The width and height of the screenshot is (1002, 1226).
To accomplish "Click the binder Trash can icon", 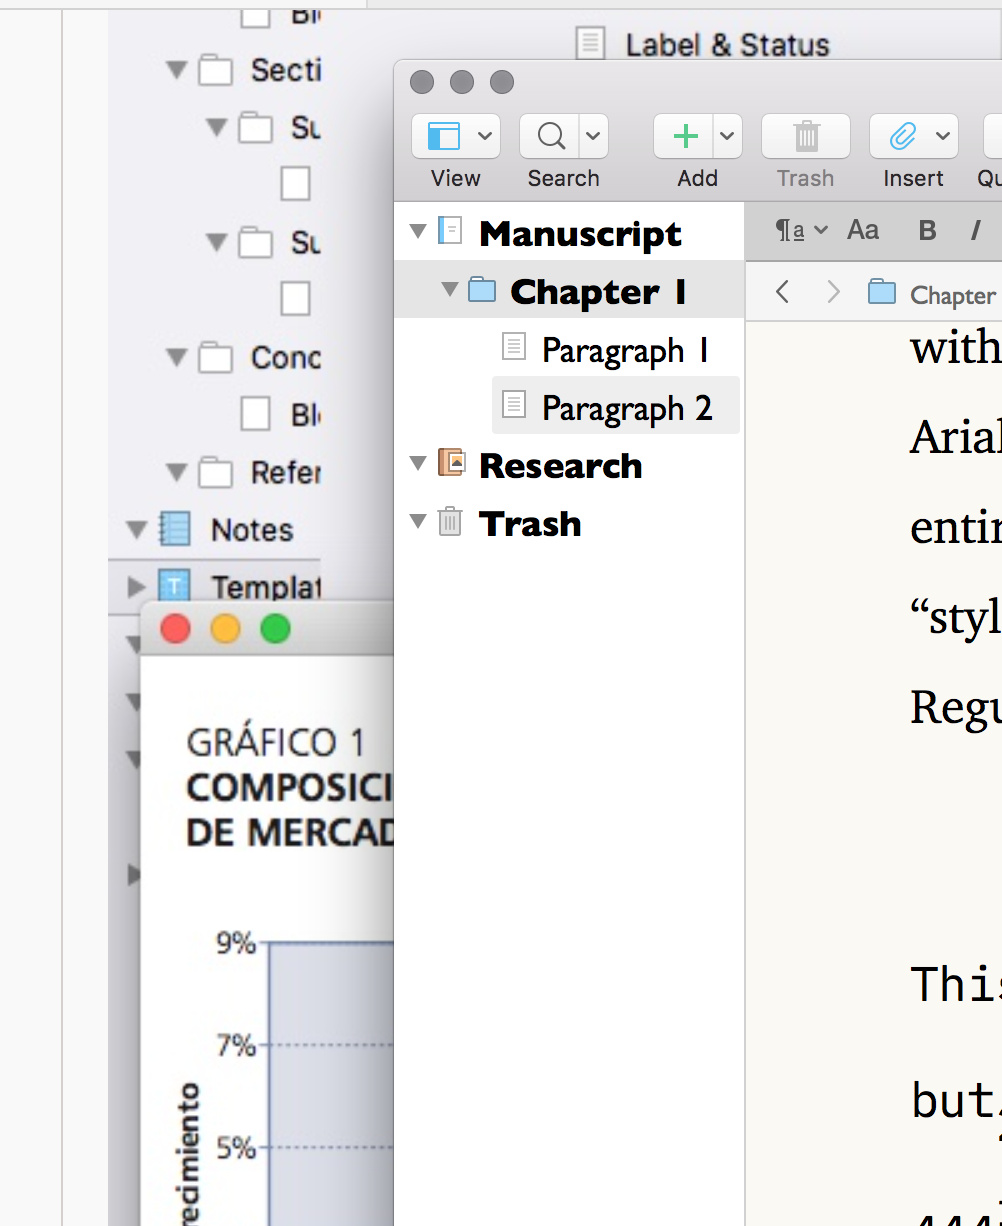I will [x=451, y=520].
